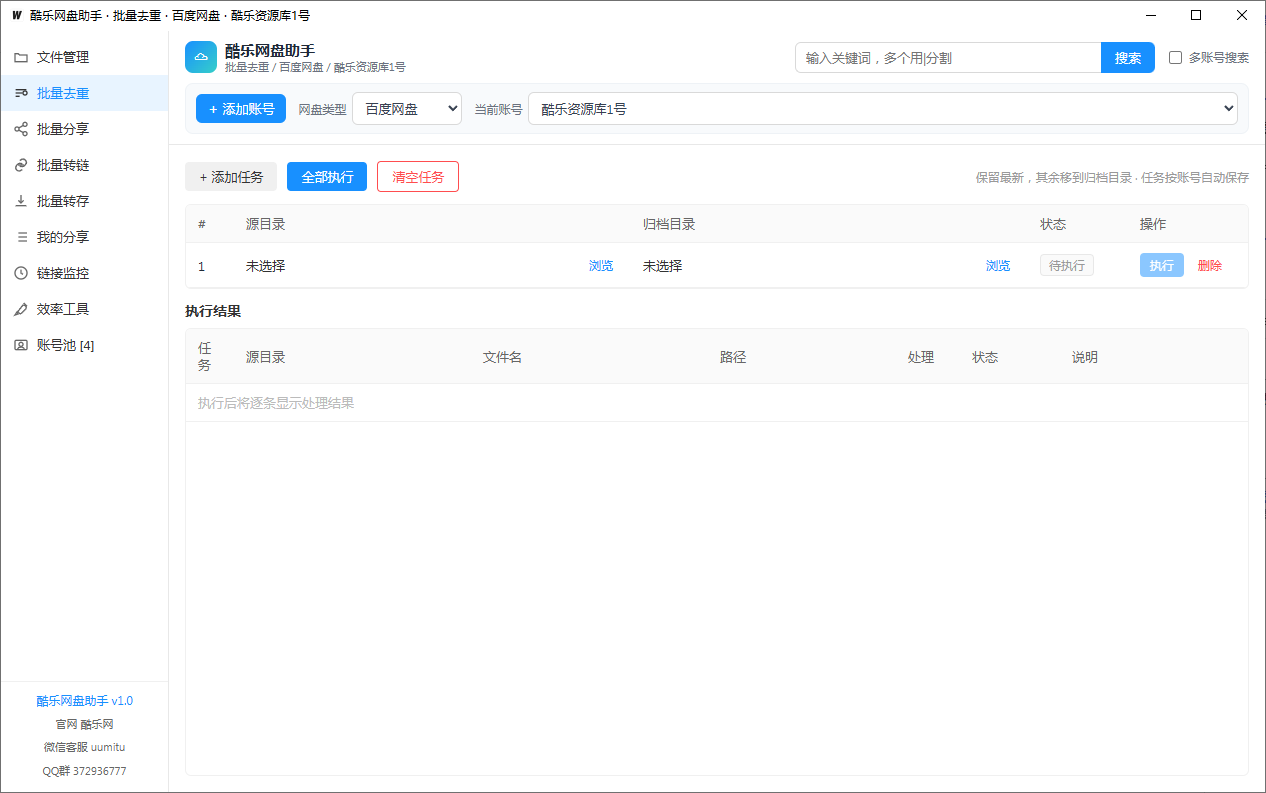Switch to 批量转存 section
The image size is (1266, 793).
tap(84, 201)
